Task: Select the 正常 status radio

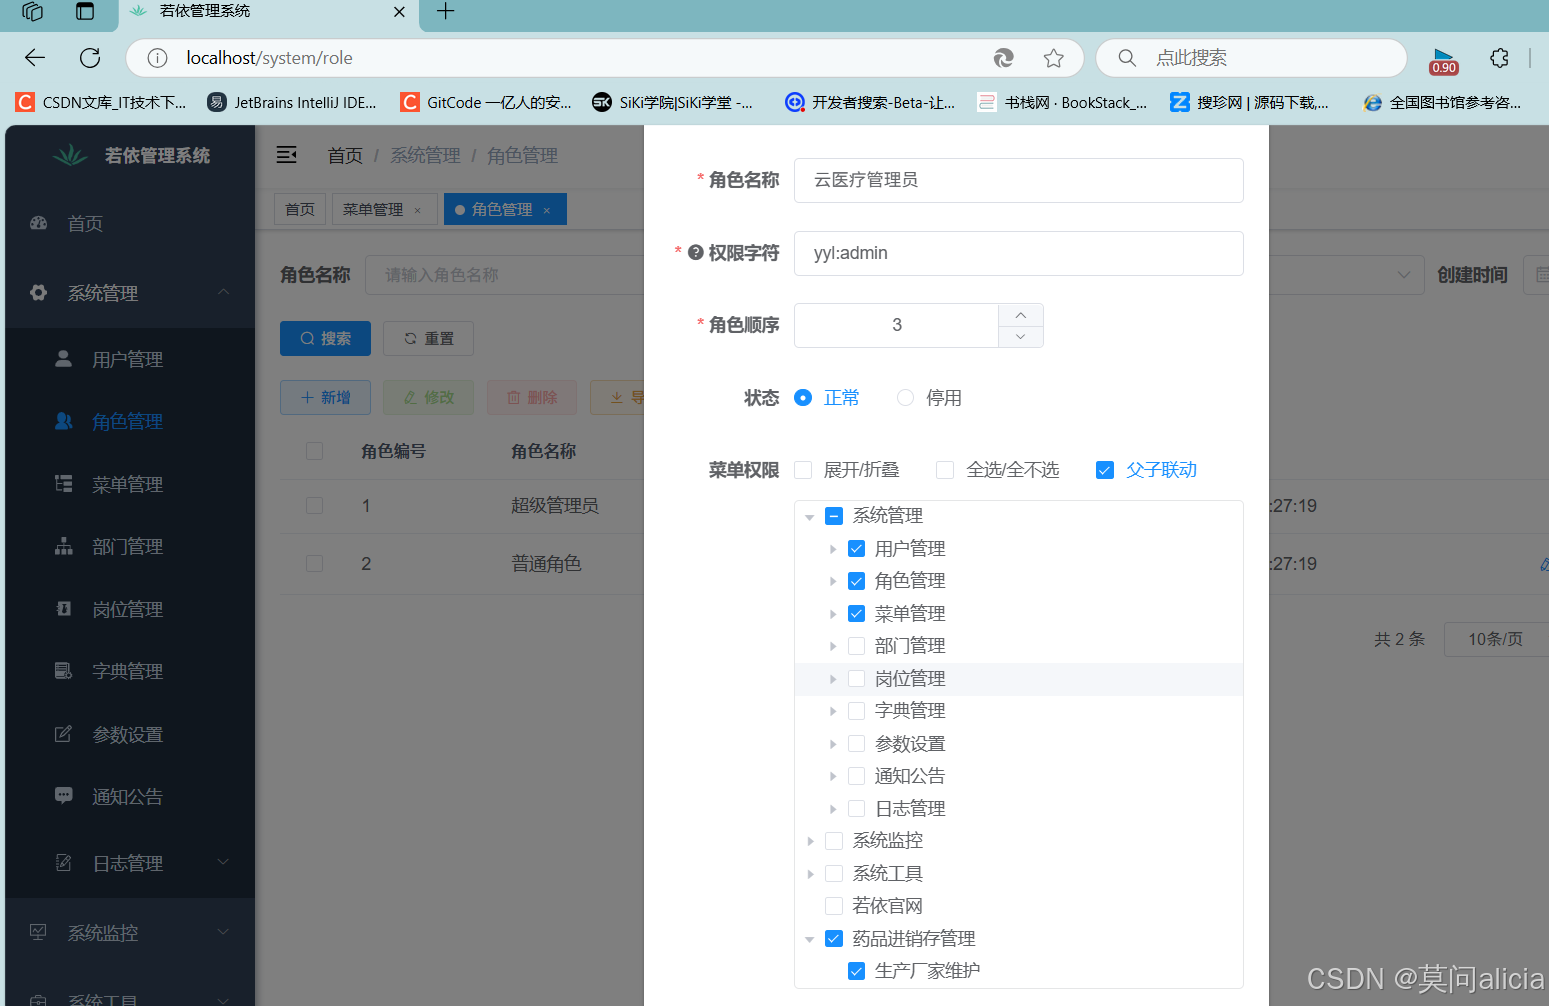Action: [x=803, y=398]
